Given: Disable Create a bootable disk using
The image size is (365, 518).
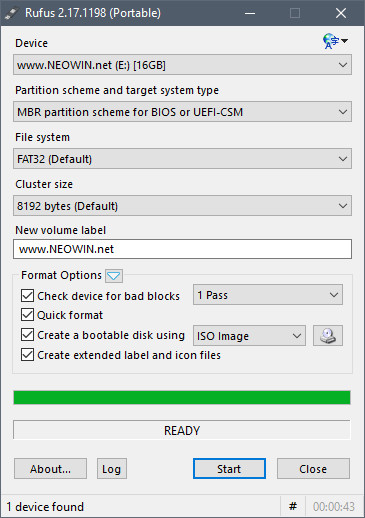Looking at the screenshot, I should (x=27, y=335).
